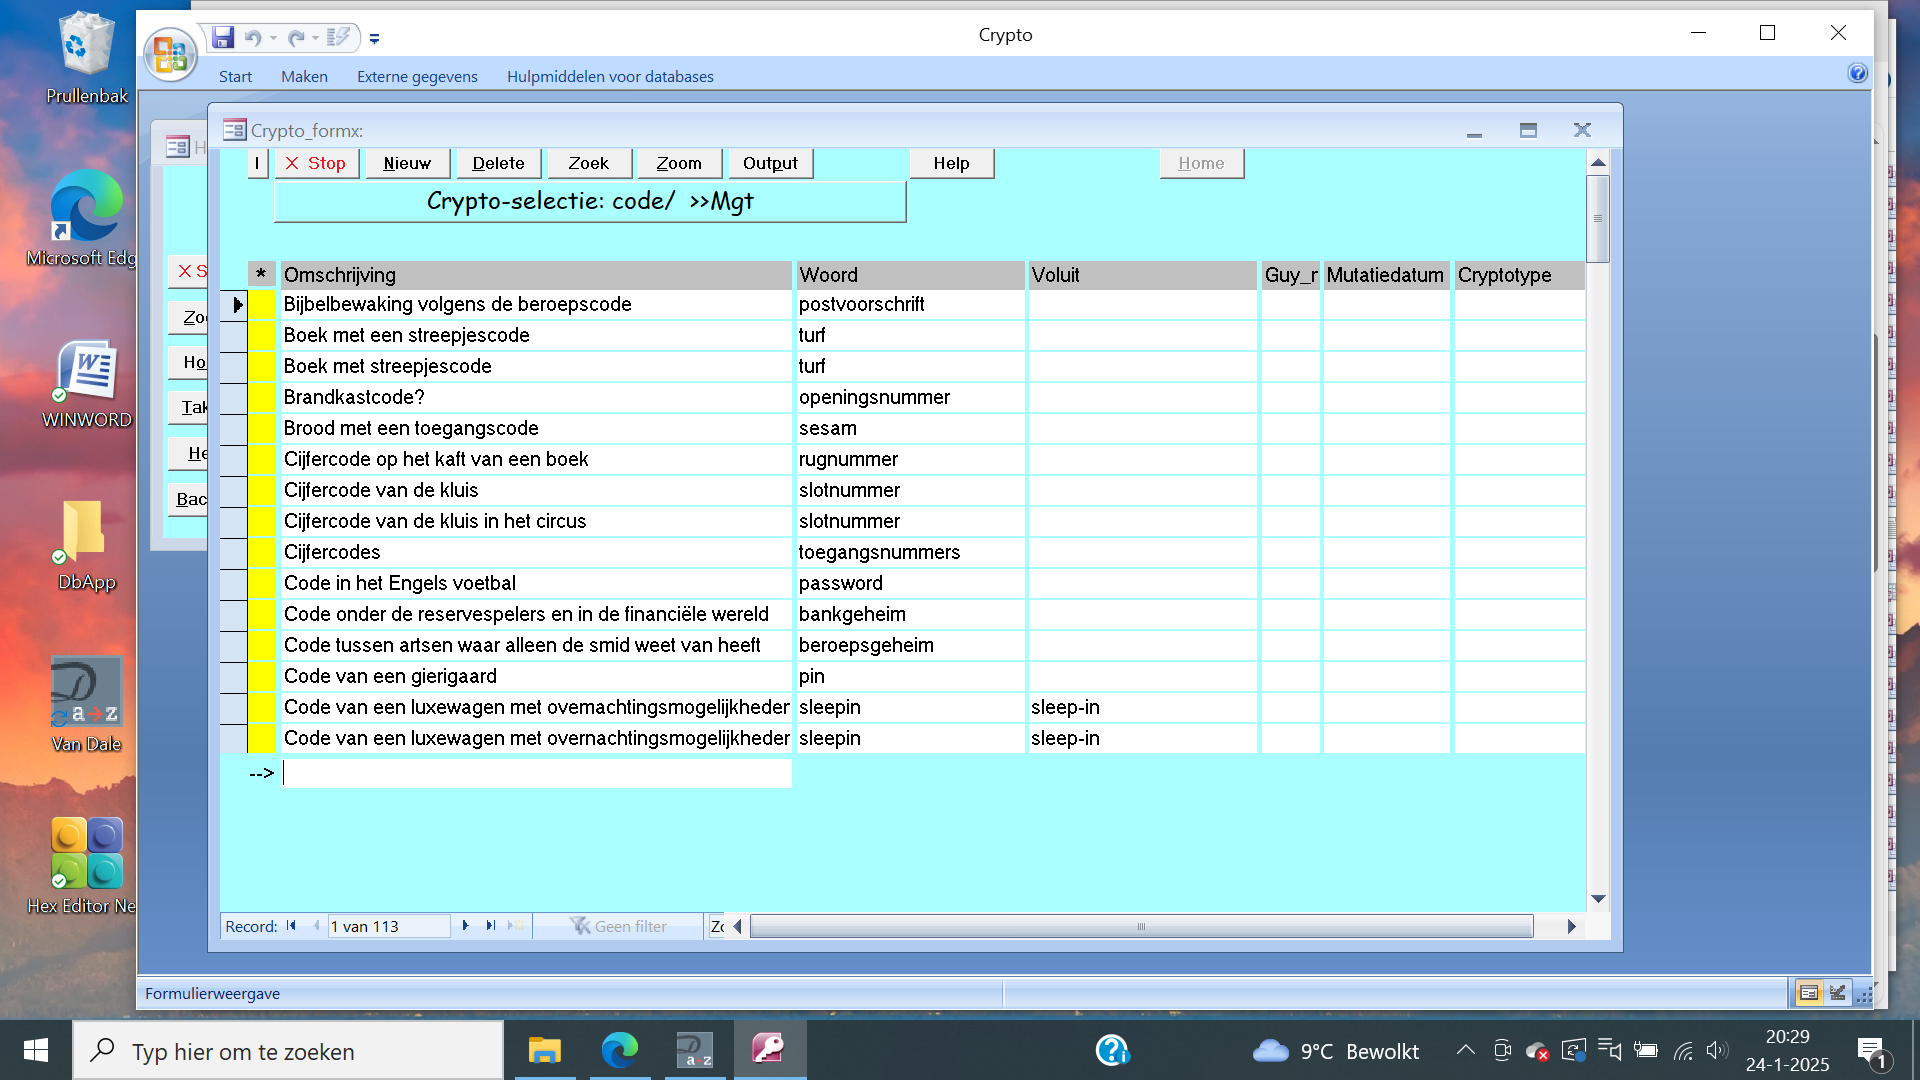Click the beroepsgeheim word cell

click(x=910, y=645)
